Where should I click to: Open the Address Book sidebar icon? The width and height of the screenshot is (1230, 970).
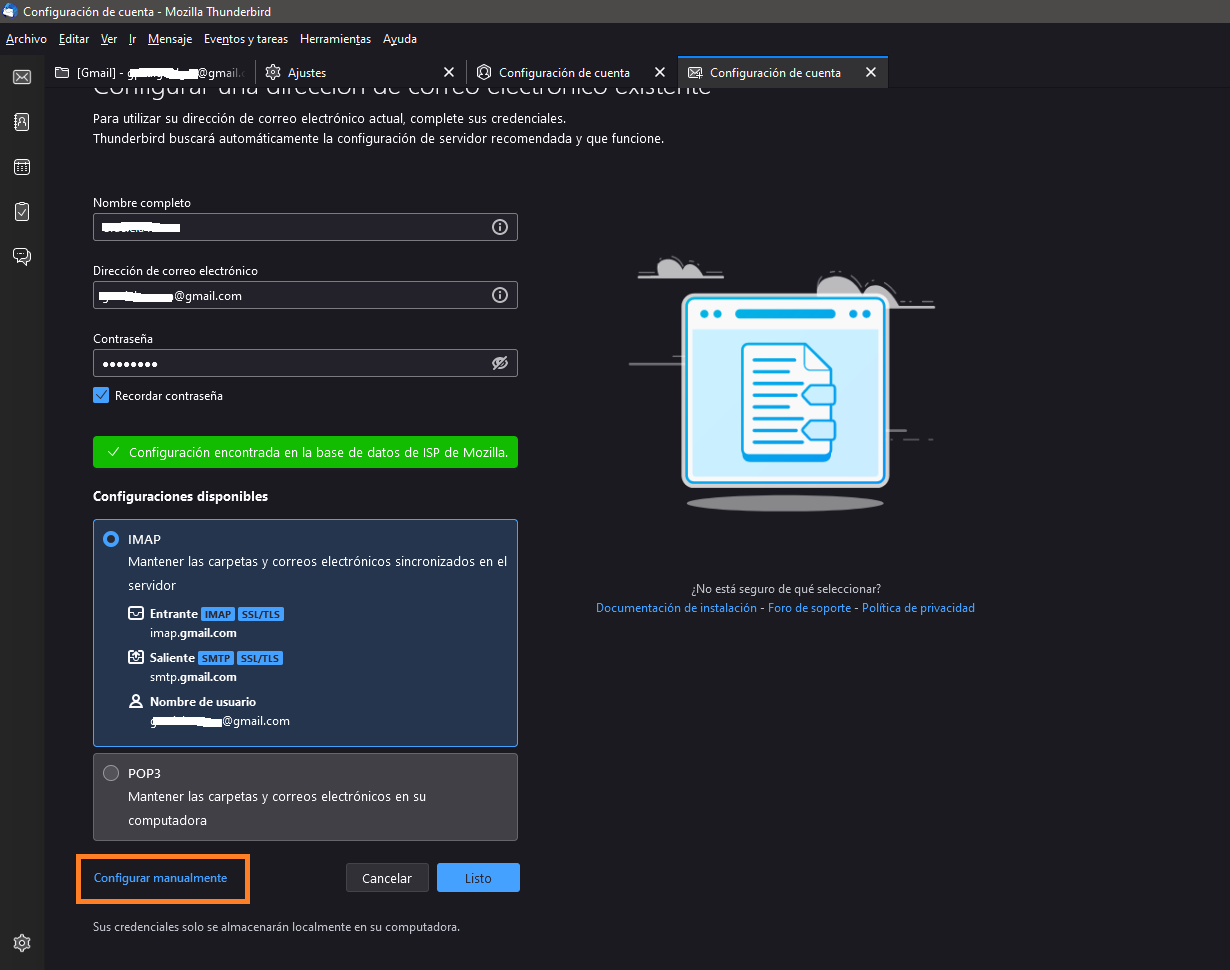click(22, 122)
